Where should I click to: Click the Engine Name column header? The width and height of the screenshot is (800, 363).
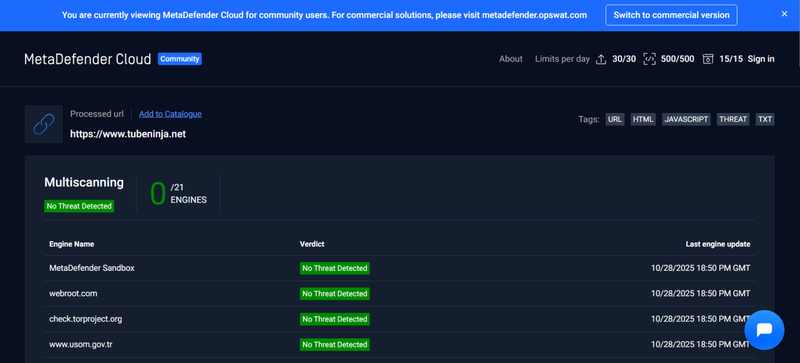click(x=71, y=244)
